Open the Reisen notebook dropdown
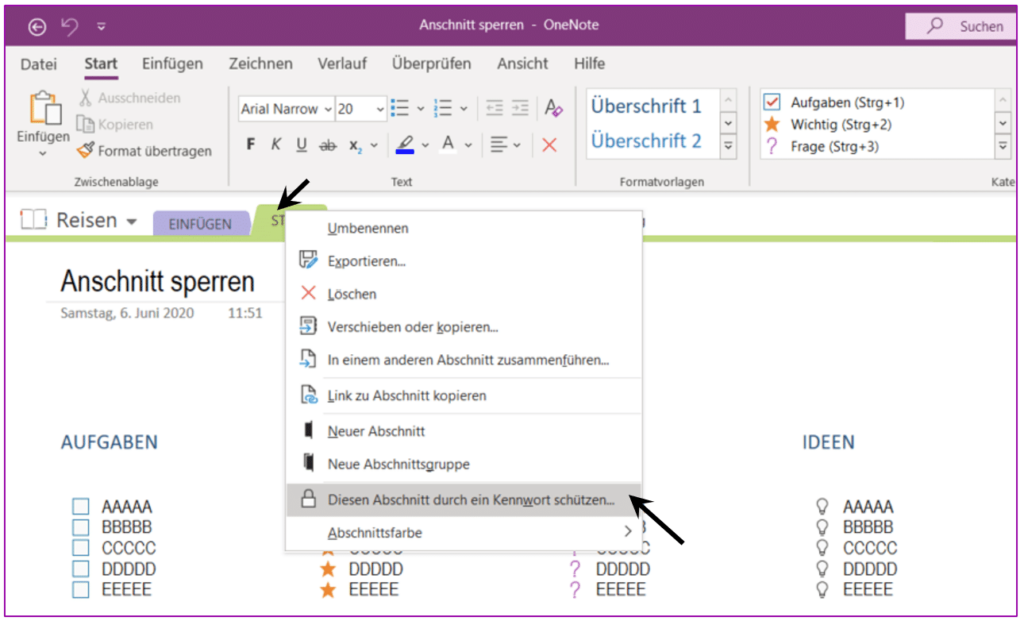Screen dimensions: 1024x621 131,221
